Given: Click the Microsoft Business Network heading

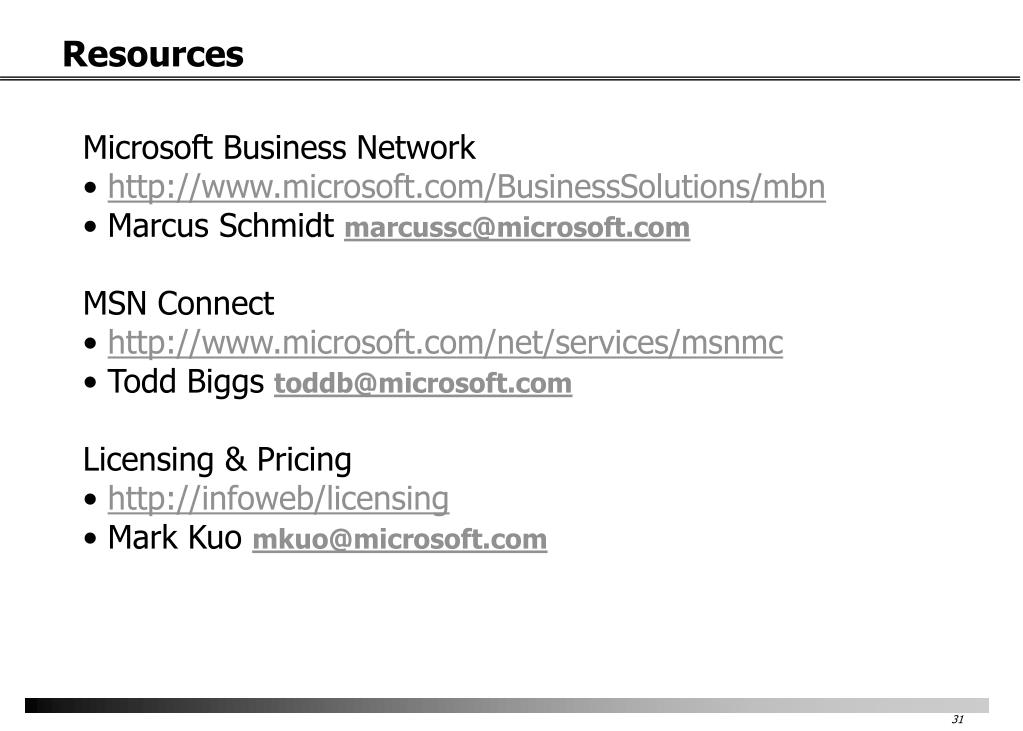Looking at the screenshot, I should pos(279,148).
